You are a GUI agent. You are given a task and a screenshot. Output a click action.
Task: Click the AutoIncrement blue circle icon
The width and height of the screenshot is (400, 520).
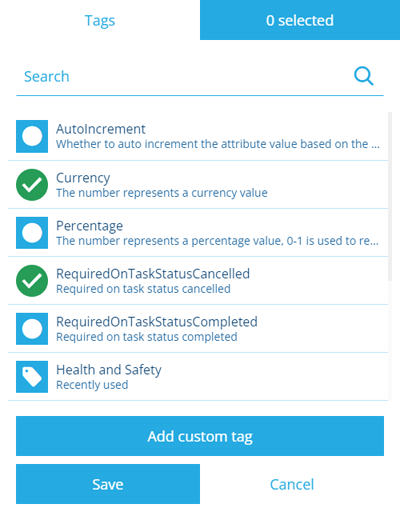point(32,136)
